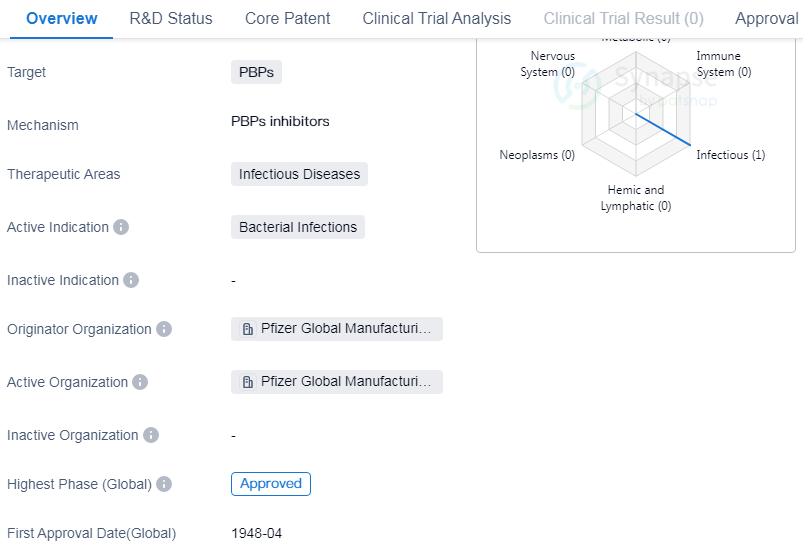Click the Infectious Diseases tag
The image size is (803, 541).
point(299,174)
